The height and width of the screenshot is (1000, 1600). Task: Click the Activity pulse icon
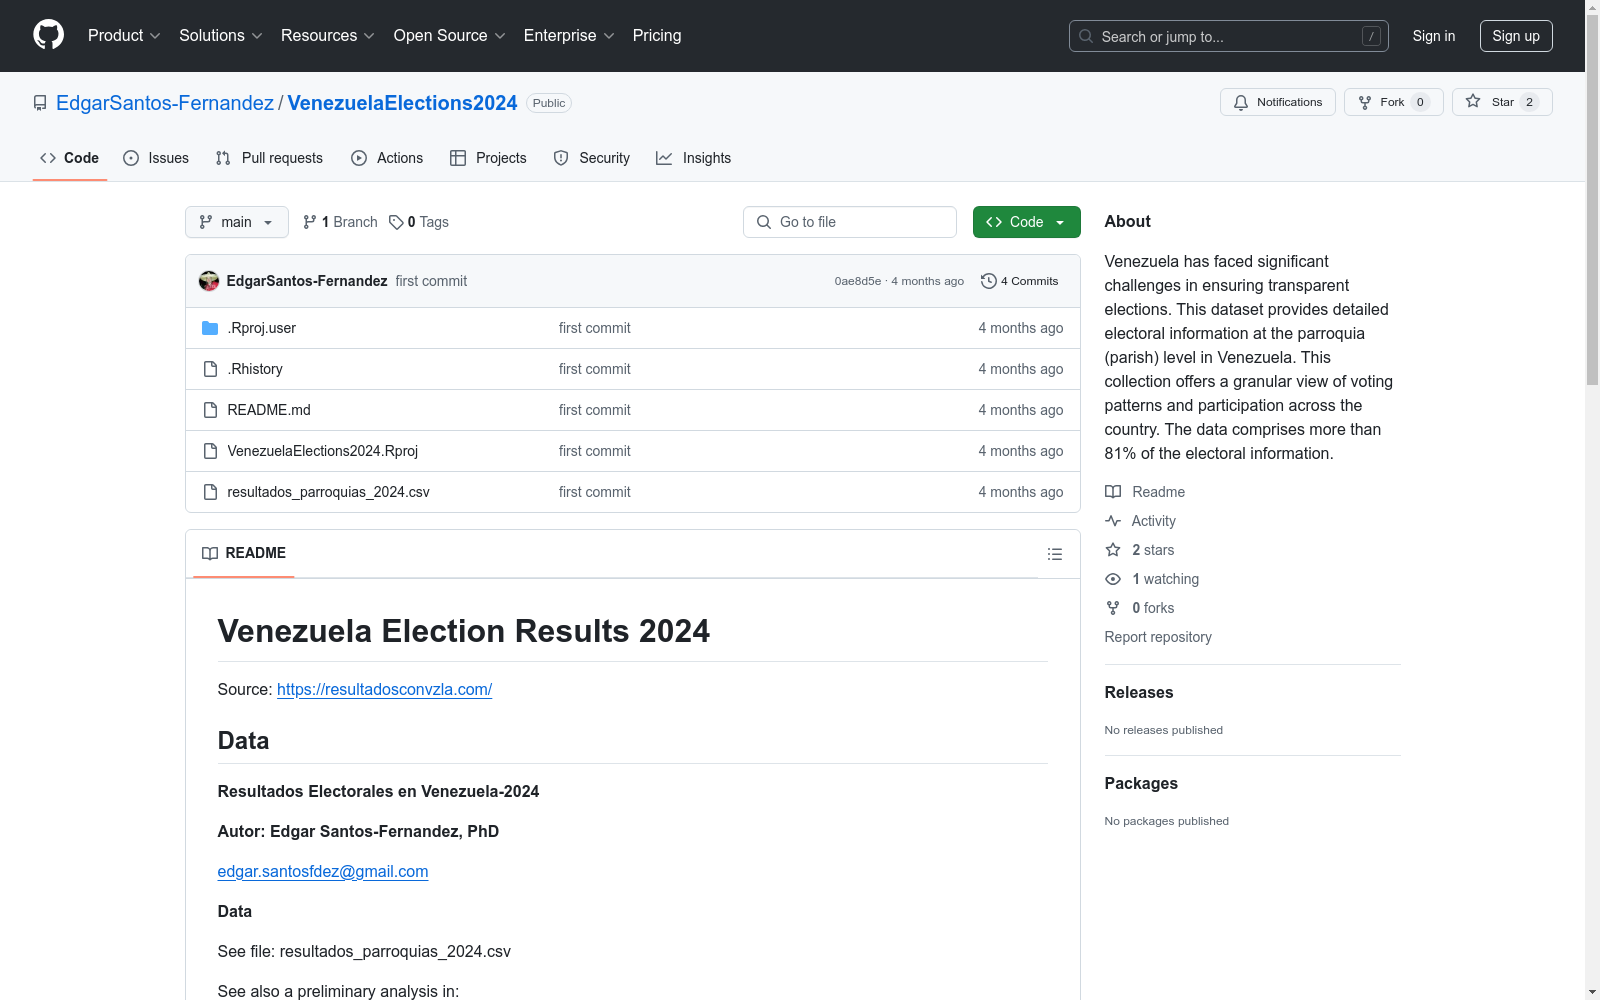tap(1113, 521)
